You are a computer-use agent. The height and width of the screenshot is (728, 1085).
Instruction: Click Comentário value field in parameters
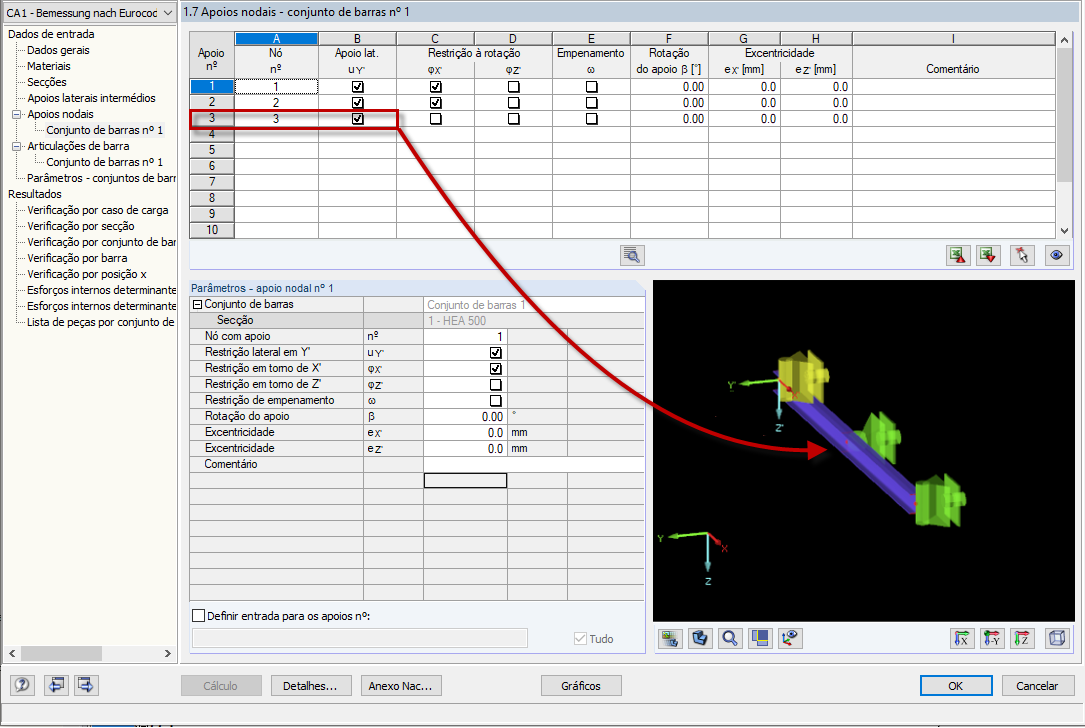click(534, 464)
